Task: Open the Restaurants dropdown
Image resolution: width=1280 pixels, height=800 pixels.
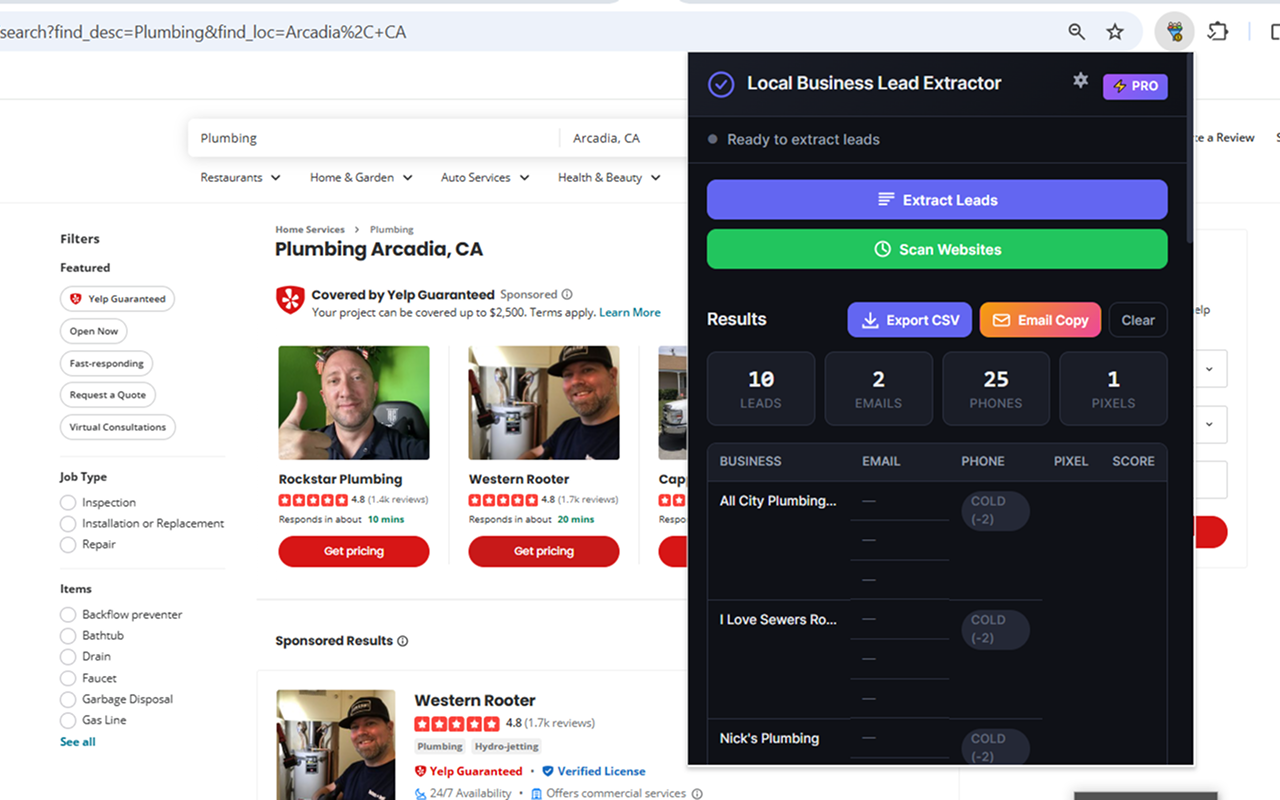Action: tap(240, 177)
